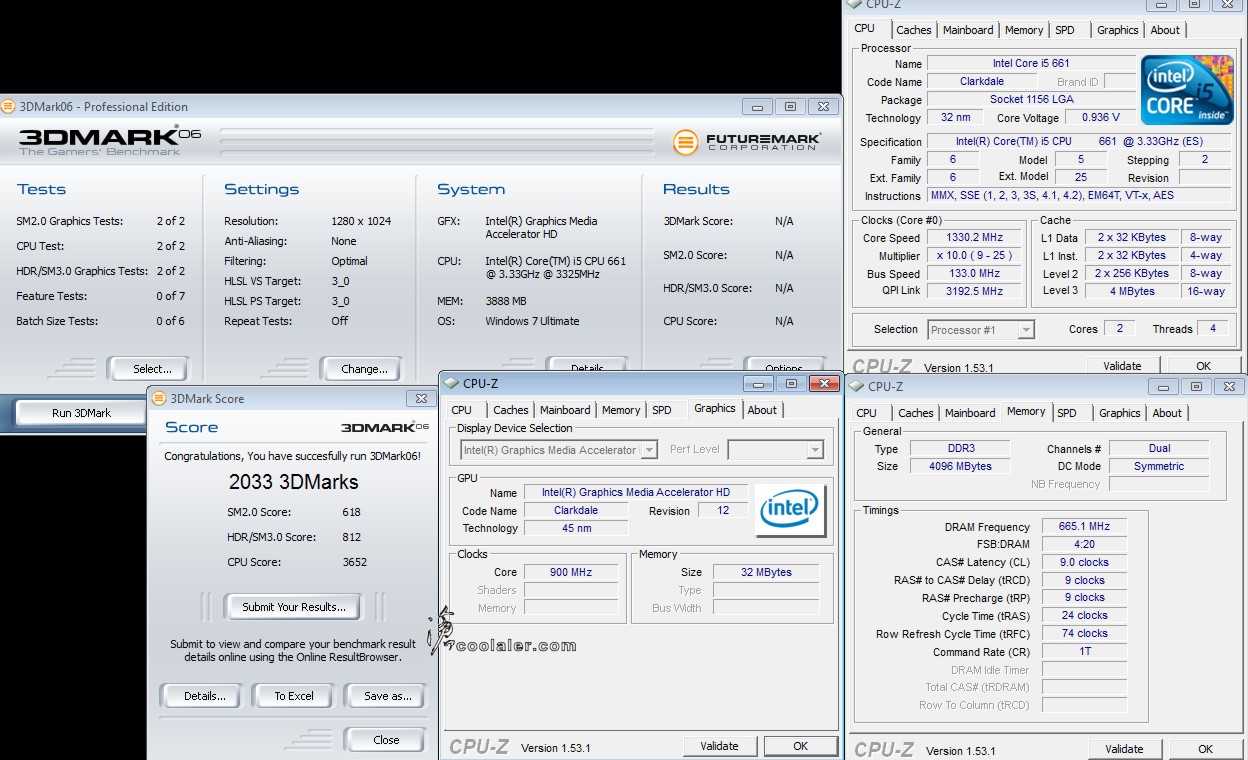Click the Command Rate 1T value
This screenshot has height=760, width=1248.
pyautogui.click(x=1084, y=652)
